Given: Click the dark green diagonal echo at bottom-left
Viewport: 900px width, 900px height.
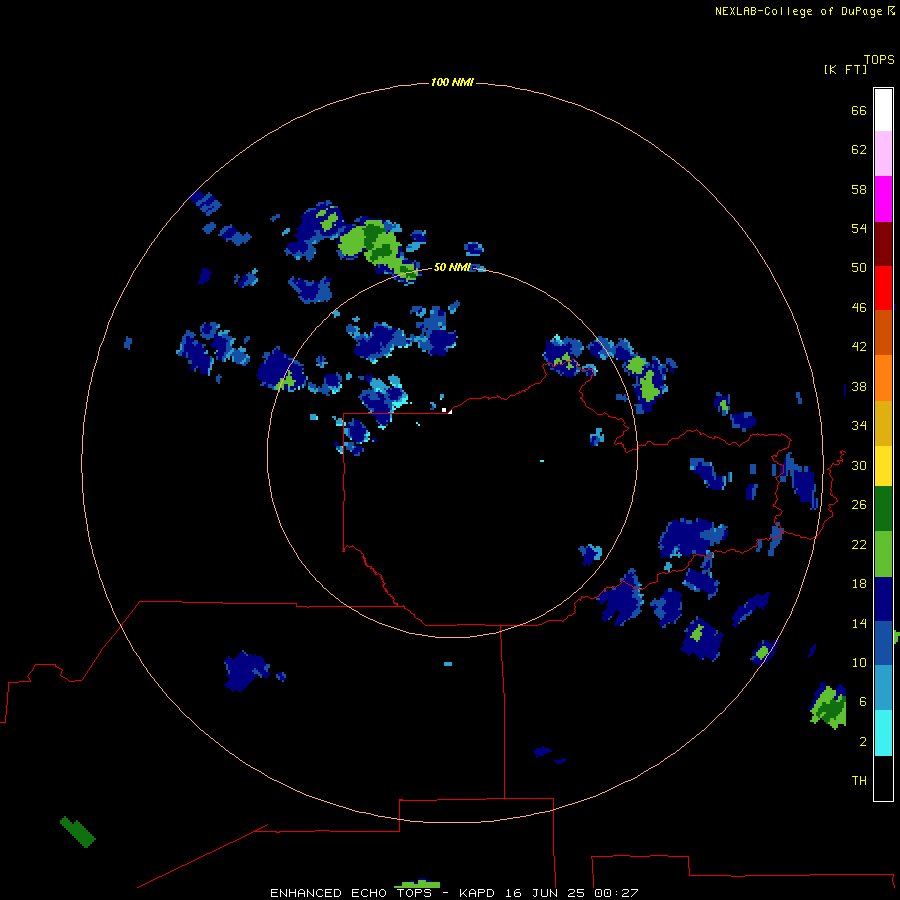Looking at the screenshot, I should click(77, 832).
